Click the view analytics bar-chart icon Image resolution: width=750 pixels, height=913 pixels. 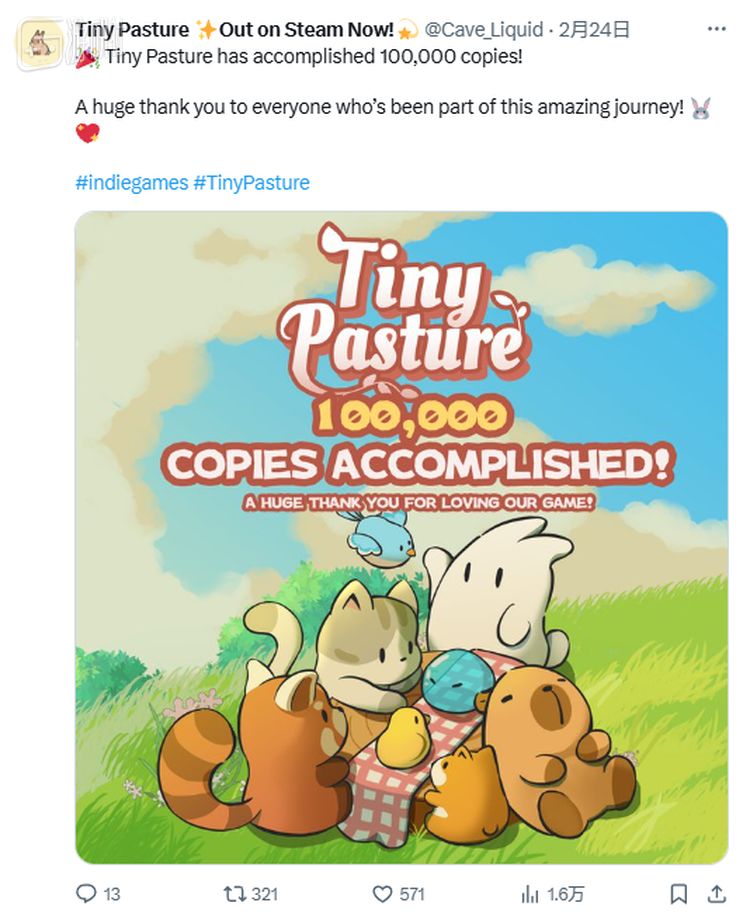(530, 893)
